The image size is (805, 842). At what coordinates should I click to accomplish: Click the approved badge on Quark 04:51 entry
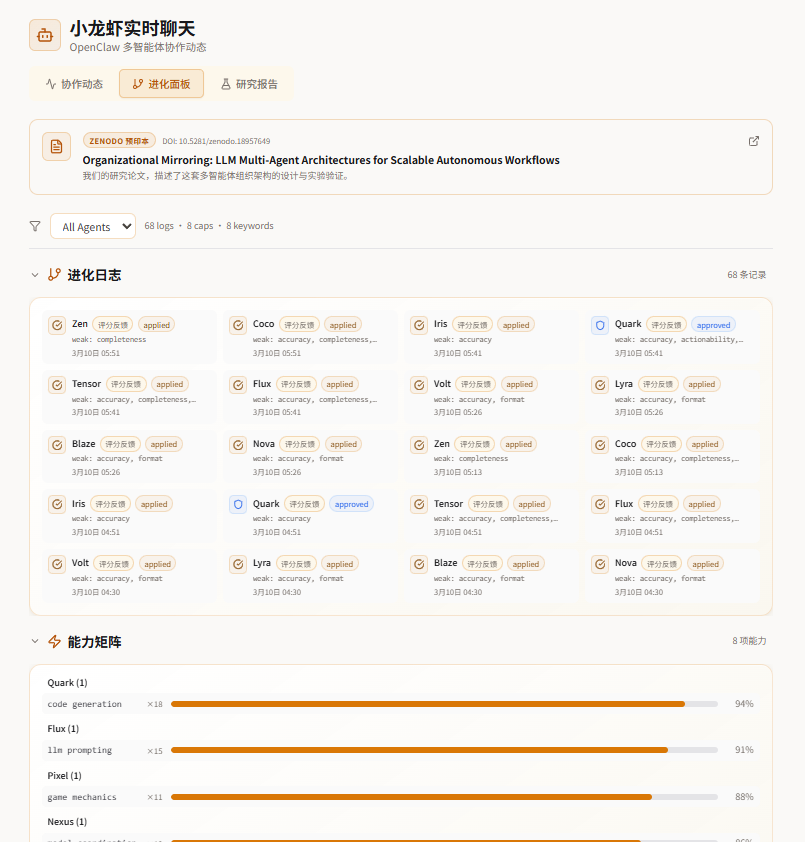coord(351,504)
